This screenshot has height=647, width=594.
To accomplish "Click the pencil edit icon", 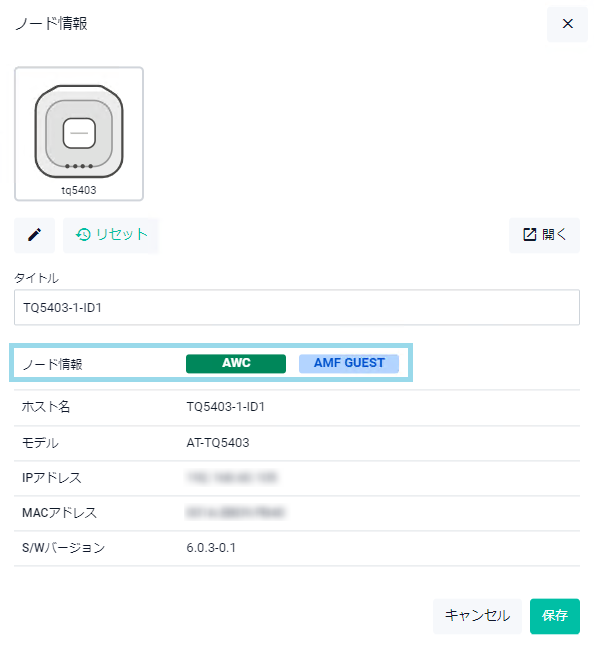I will coord(34,235).
